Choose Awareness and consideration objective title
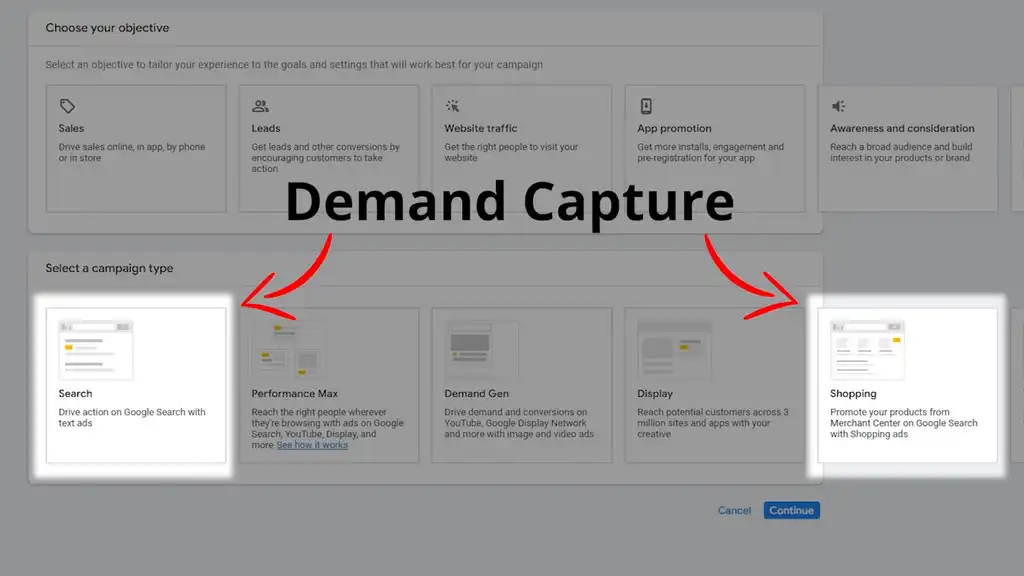The height and width of the screenshot is (576, 1024). (x=902, y=128)
